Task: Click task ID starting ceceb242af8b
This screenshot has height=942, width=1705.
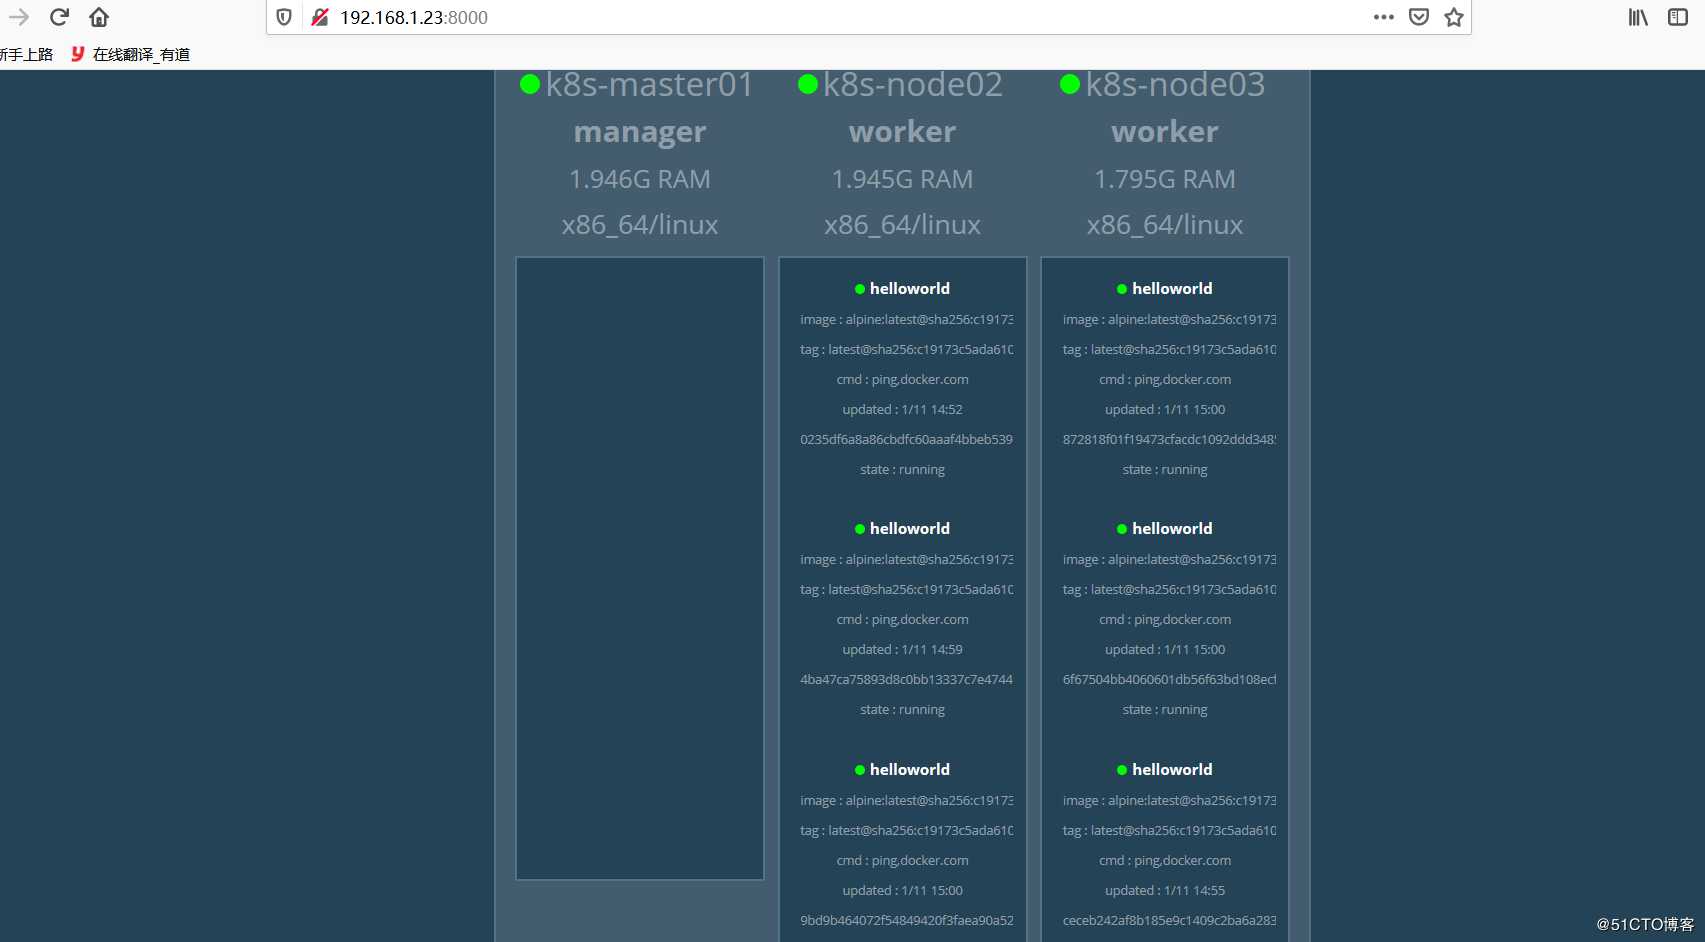Action: click(1169, 921)
